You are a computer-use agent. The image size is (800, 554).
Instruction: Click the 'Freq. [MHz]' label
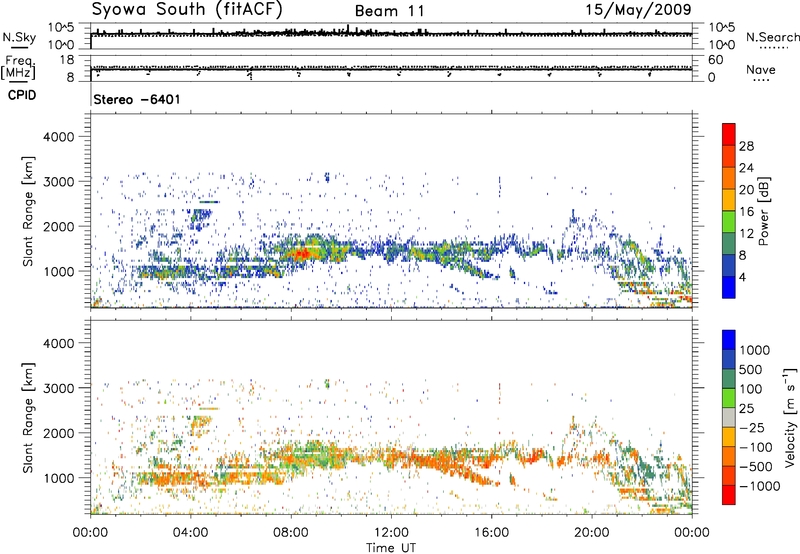coord(18,67)
